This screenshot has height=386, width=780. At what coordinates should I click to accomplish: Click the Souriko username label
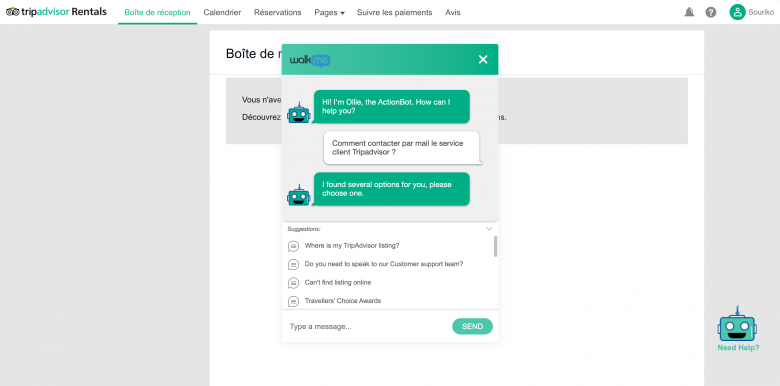tap(761, 12)
